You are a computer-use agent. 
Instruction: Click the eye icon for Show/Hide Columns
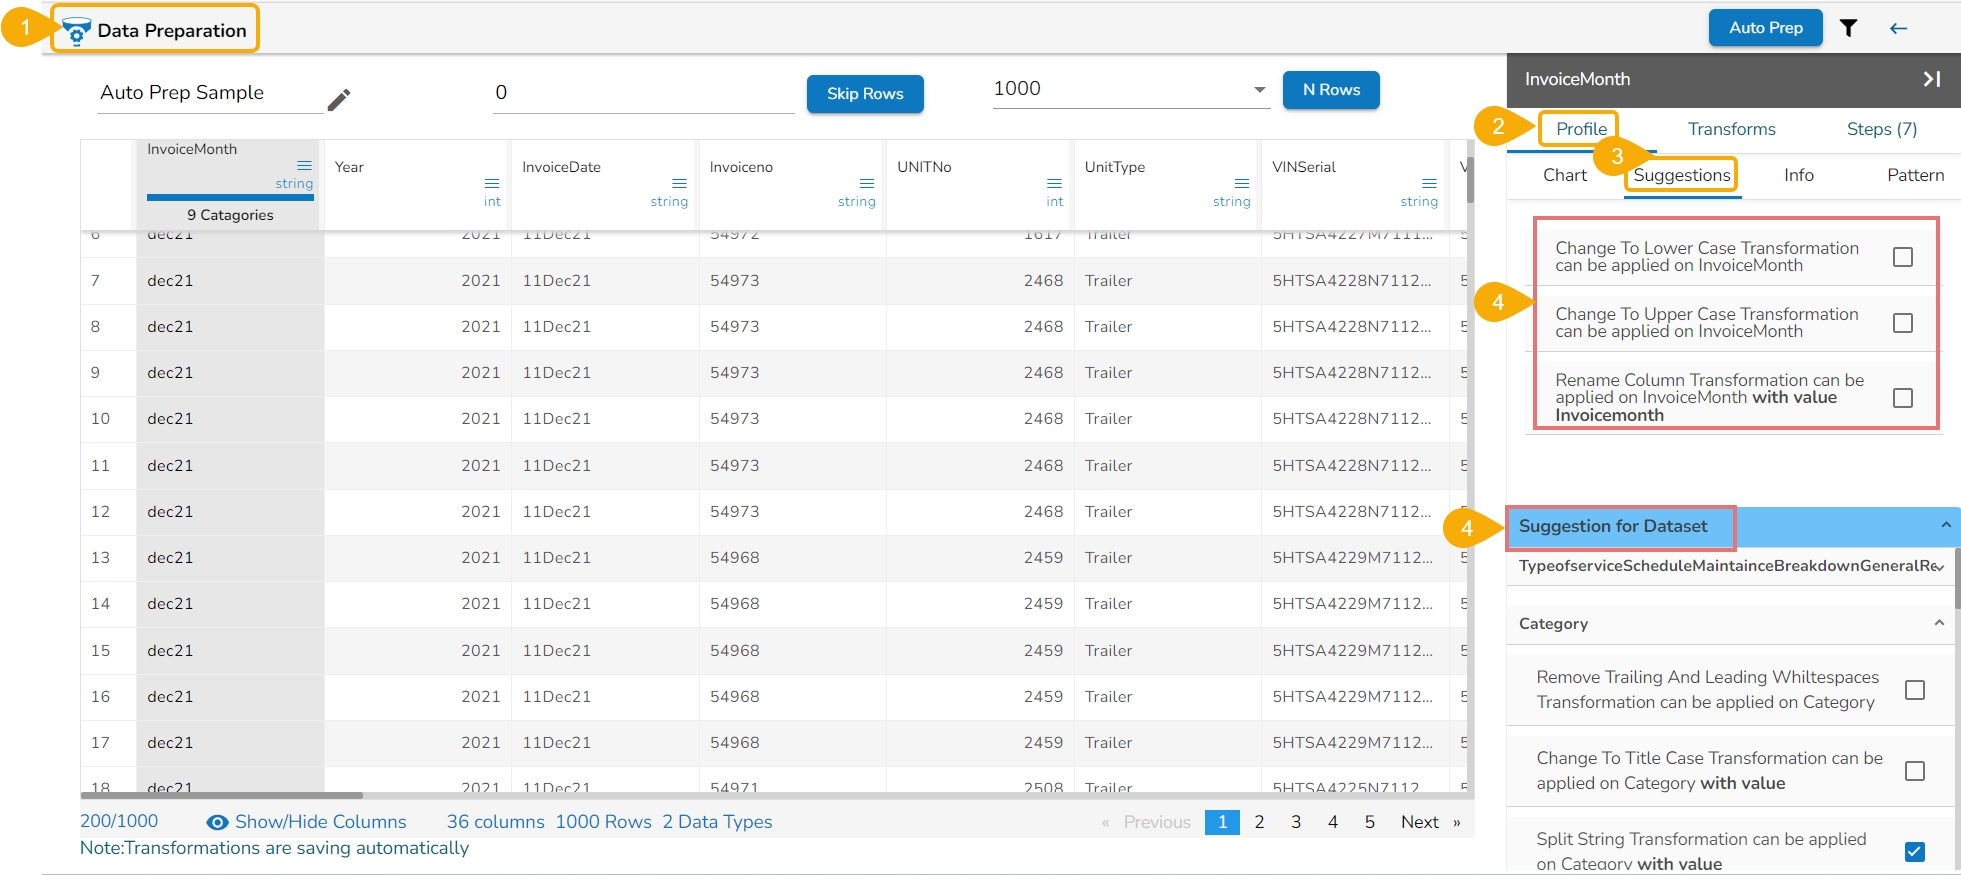click(217, 822)
